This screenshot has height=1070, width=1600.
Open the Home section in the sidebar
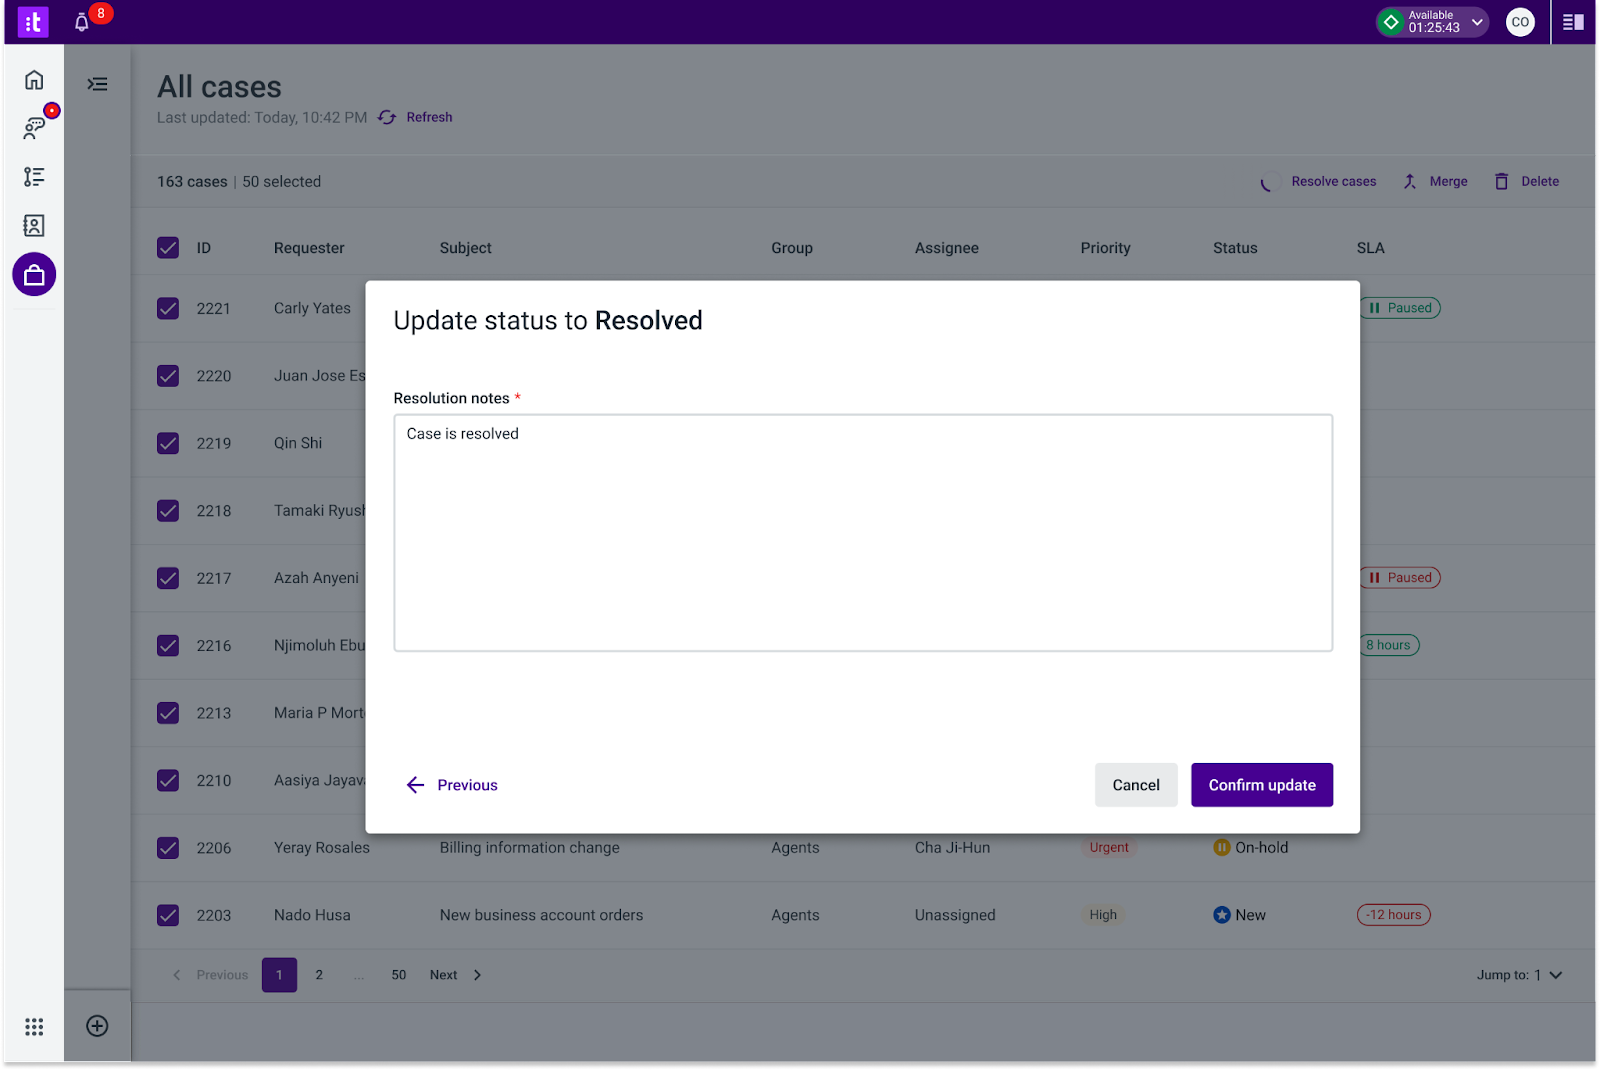pos(33,79)
